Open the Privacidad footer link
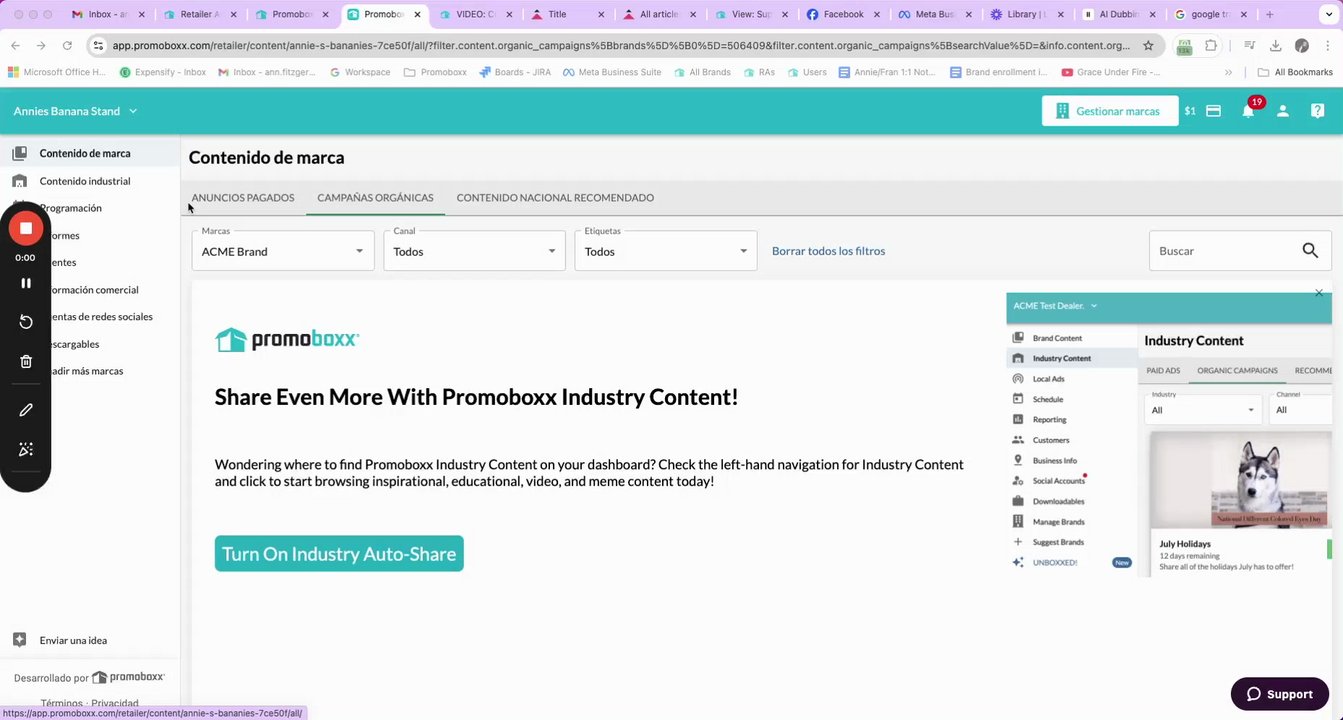The height and width of the screenshot is (720, 1343). pos(115,703)
